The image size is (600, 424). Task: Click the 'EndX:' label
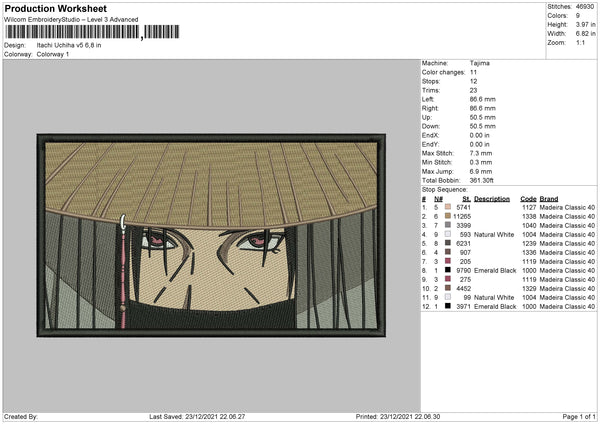(430, 135)
